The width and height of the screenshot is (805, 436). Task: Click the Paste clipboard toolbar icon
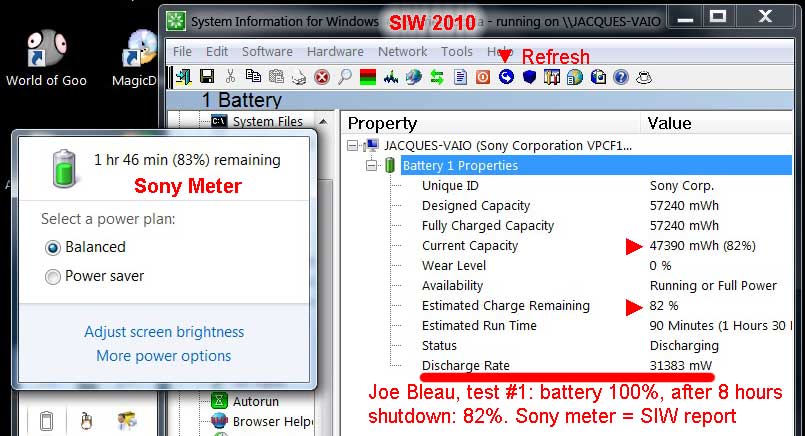point(276,77)
